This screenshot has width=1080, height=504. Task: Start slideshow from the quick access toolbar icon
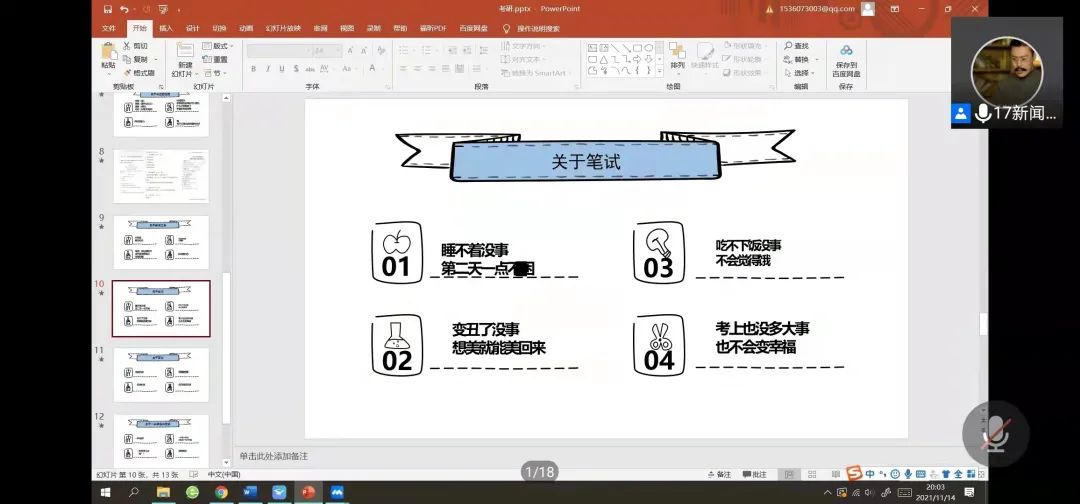pos(163,9)
